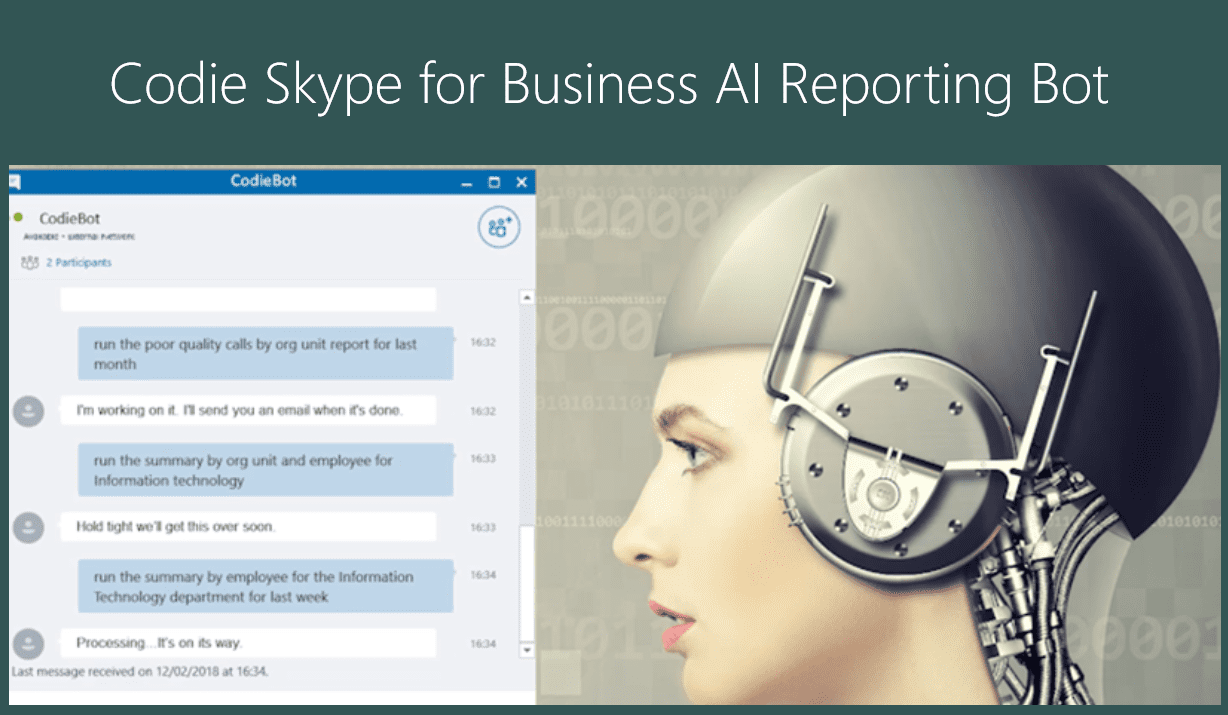Select the "run the poor quality calls" message bubble
This screenshot has width=1228, height=715.
tap(265, 353)
